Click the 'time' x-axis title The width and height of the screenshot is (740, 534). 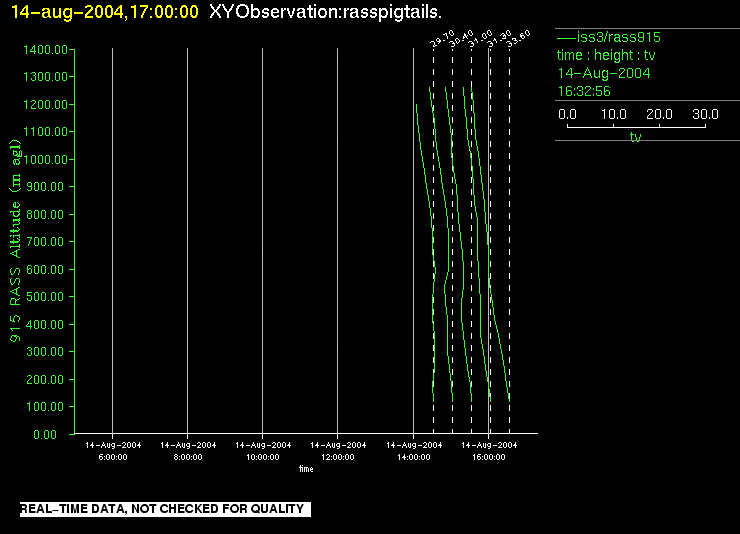[306, 469]
